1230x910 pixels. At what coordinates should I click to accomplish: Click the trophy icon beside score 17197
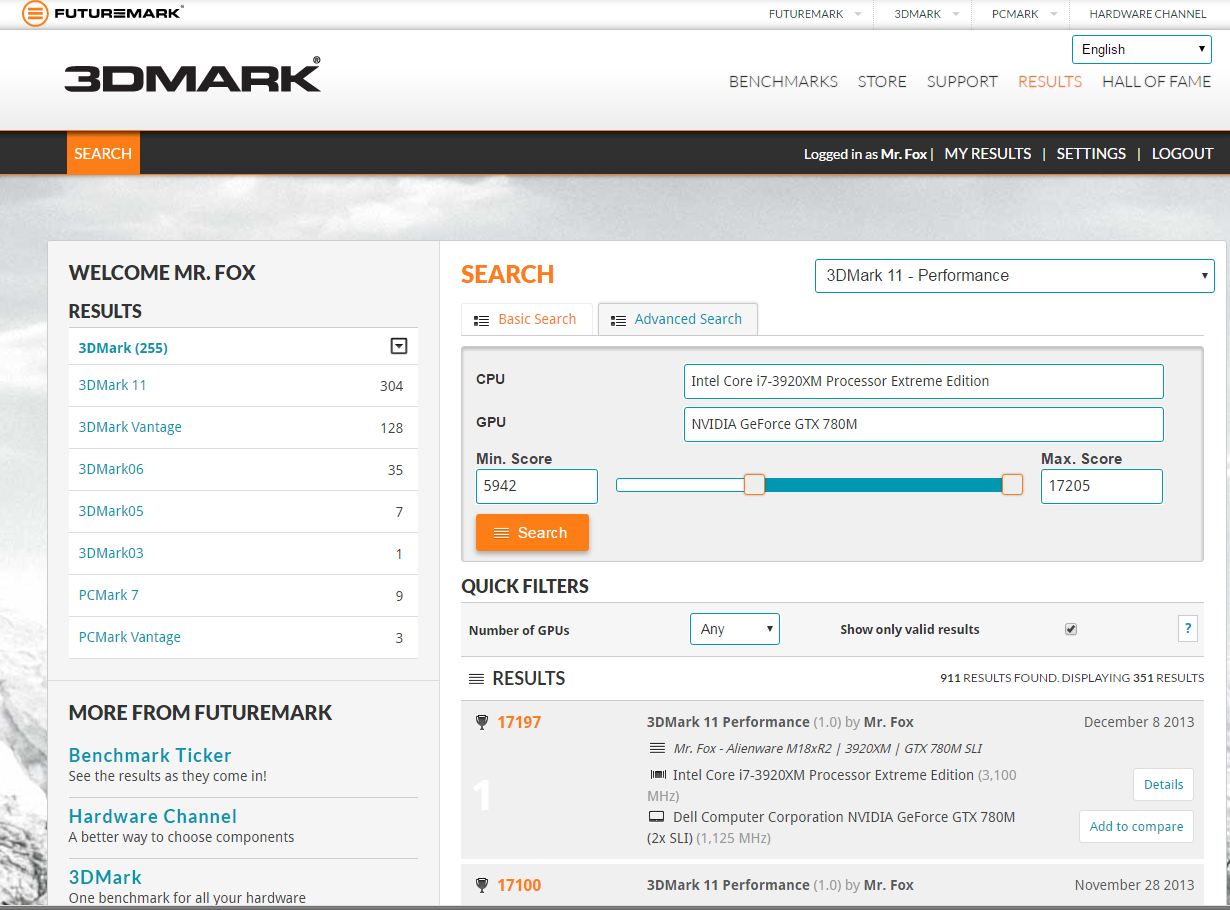pos(482,722)
